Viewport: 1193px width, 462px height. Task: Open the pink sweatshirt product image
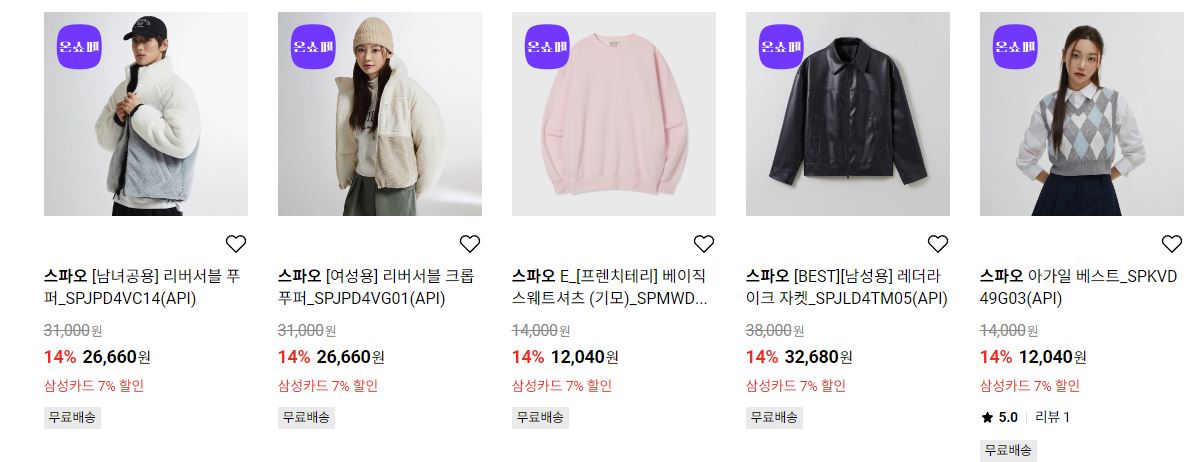[614, 114]
